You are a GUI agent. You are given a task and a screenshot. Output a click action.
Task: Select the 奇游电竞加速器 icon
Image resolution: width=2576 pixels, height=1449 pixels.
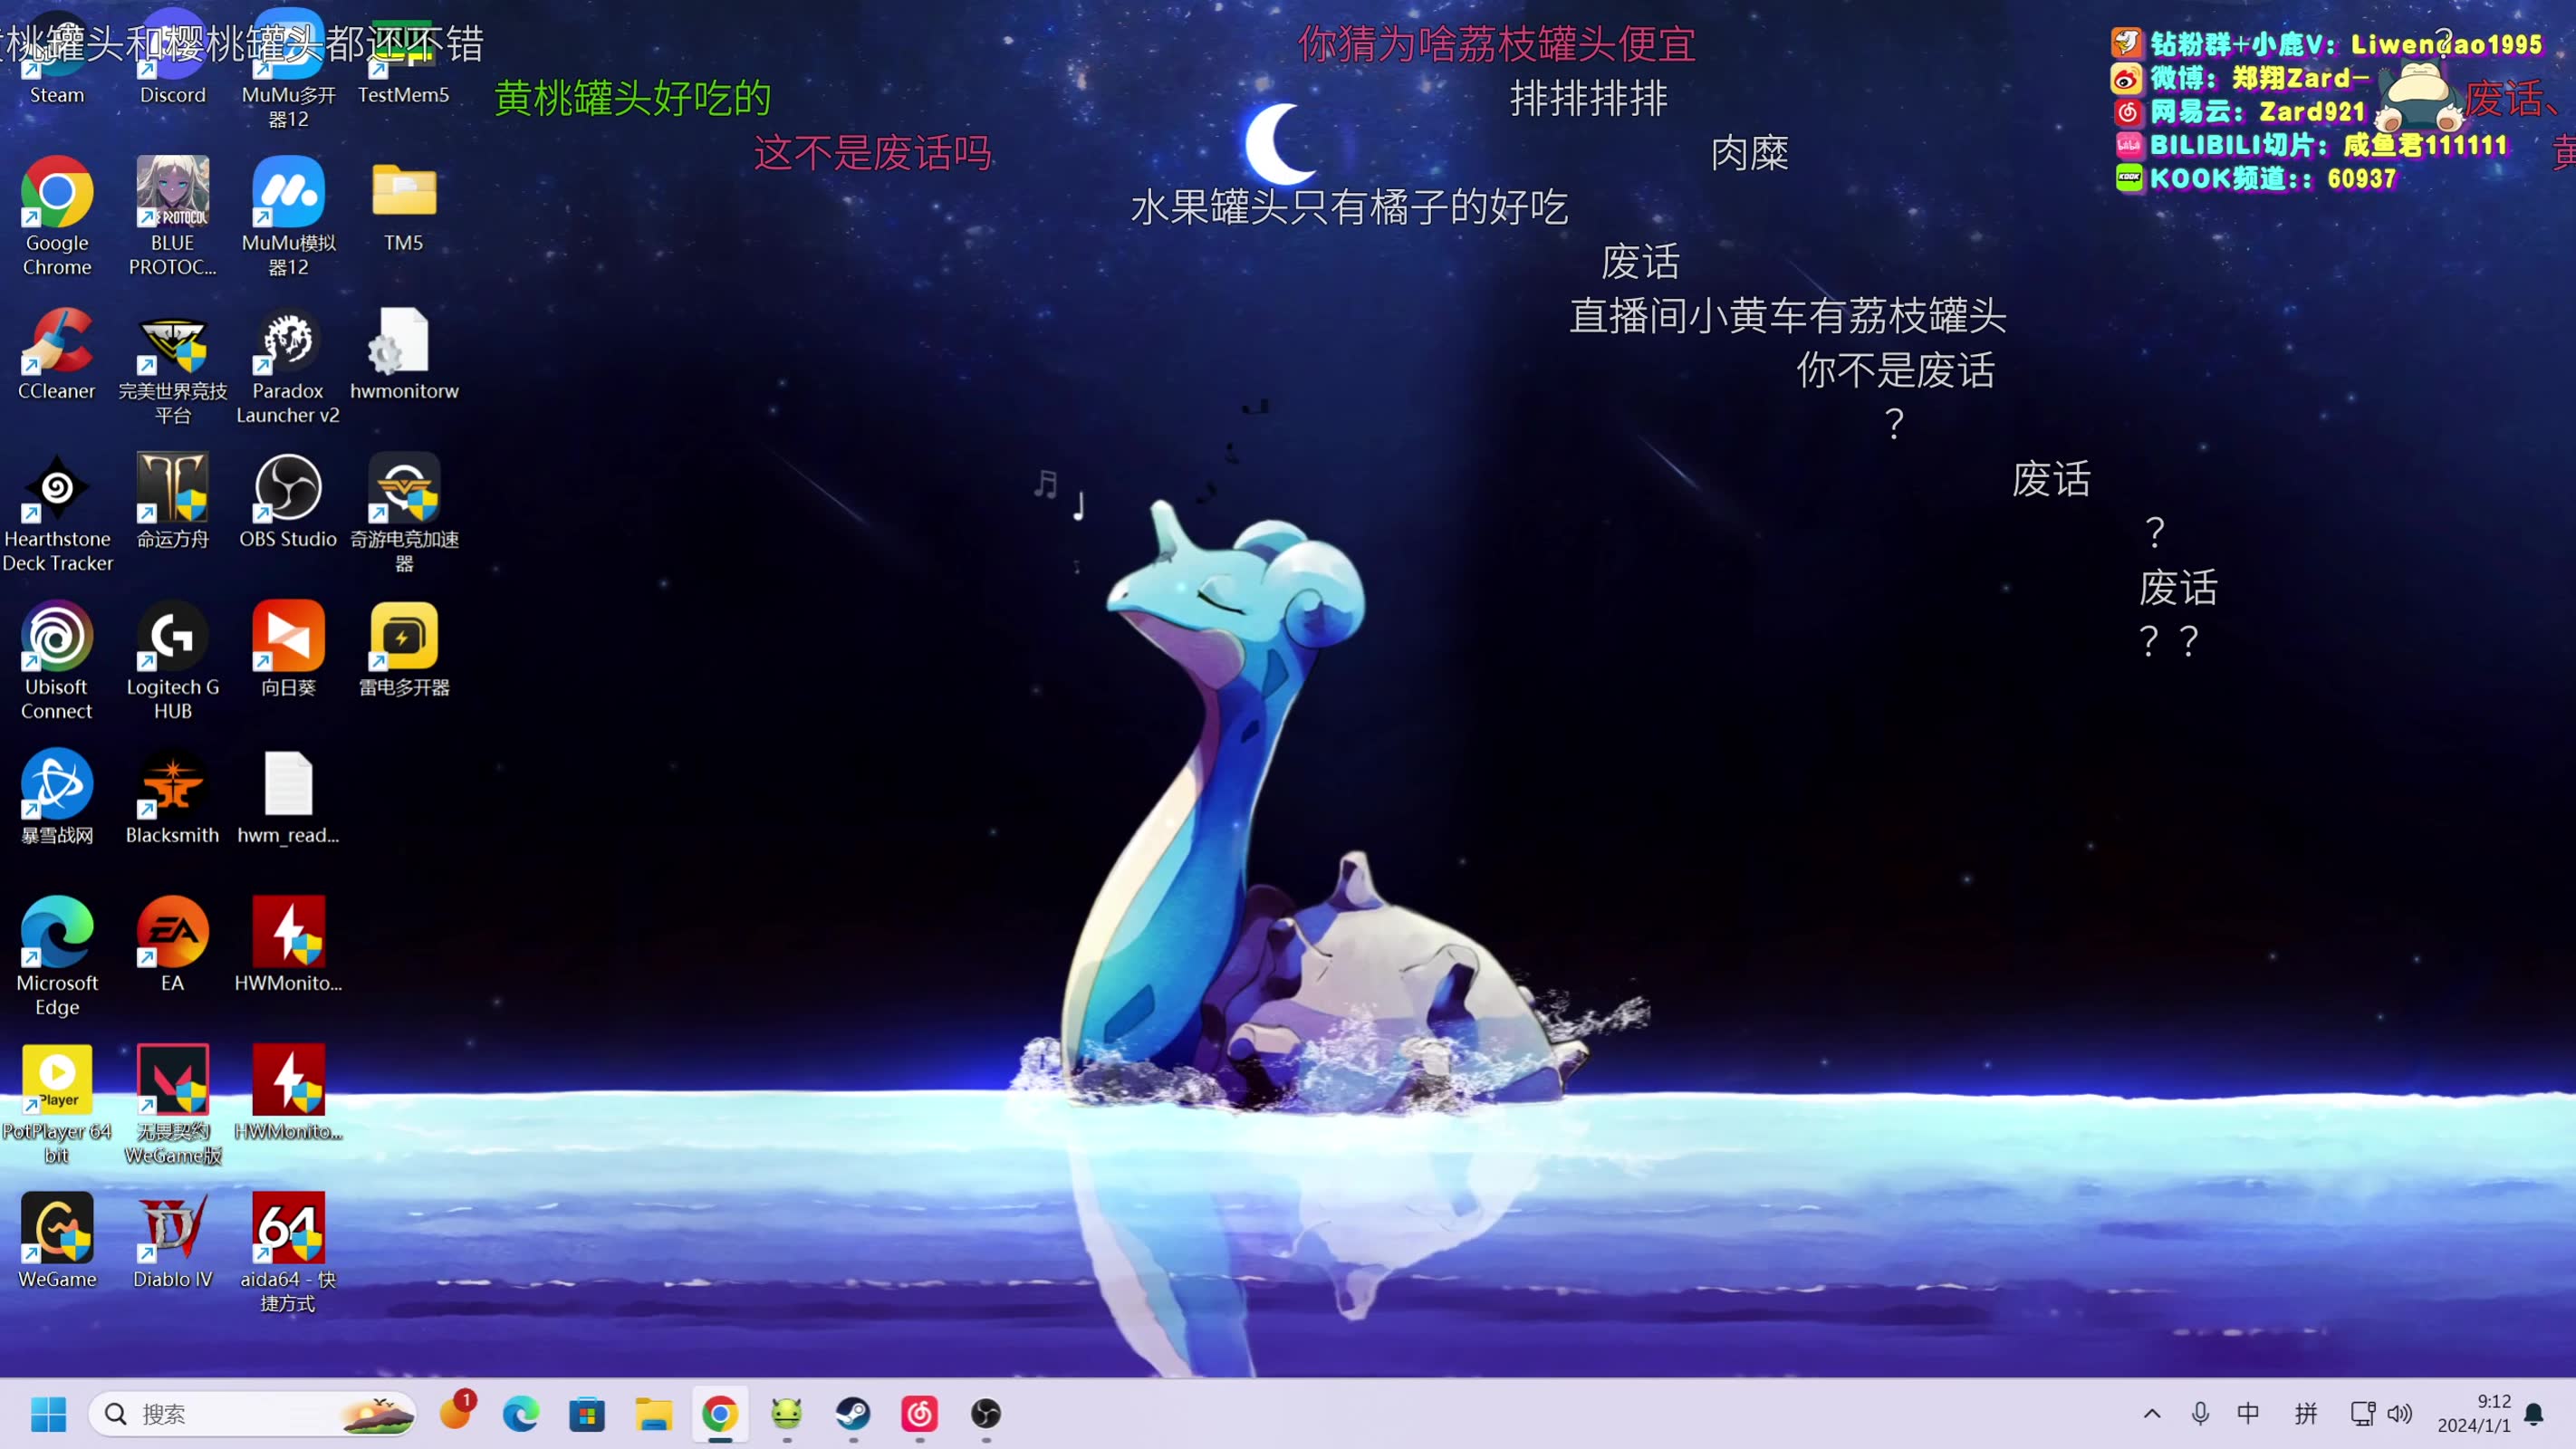[x=404, y=512]
